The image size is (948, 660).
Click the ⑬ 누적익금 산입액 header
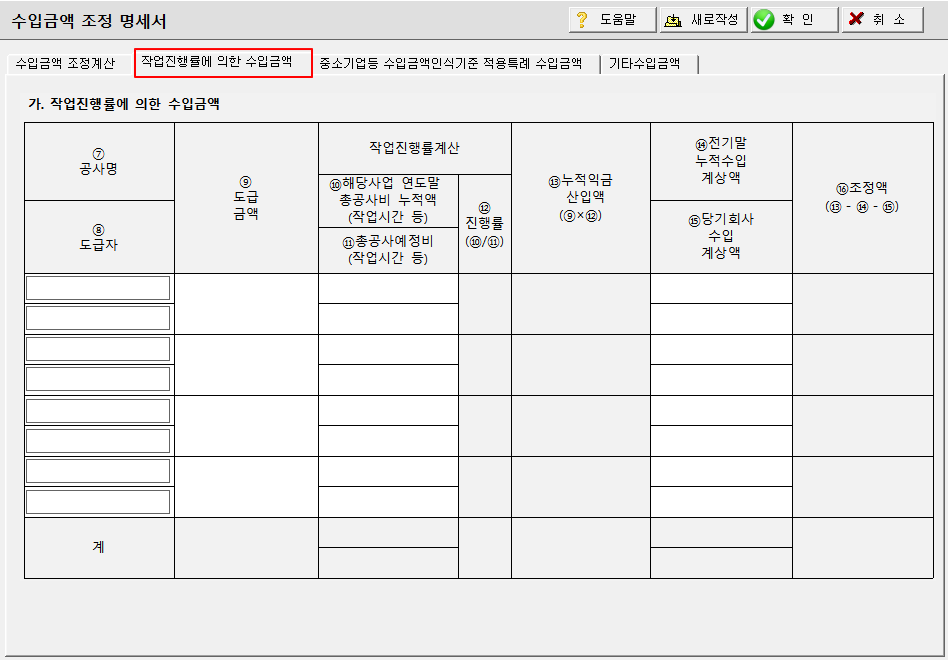click(581, 198)
